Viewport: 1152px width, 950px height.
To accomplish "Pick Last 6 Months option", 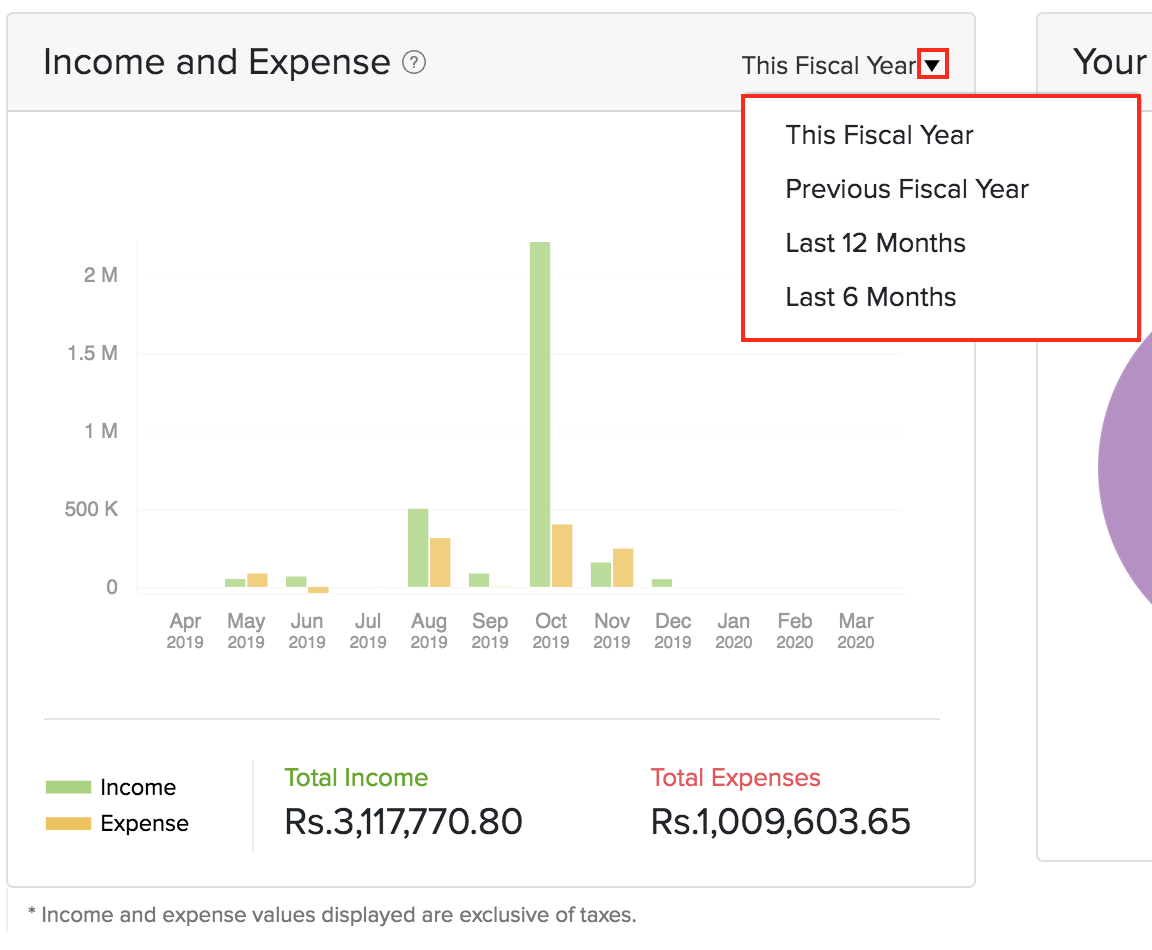I will click(x=870, y=297).
